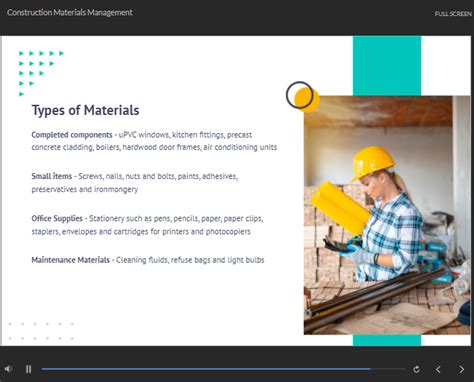Click the text 'Cleaning fluids, refuse bags and light bulbs'
Screen dimensions: 474x382
(190, 260)
